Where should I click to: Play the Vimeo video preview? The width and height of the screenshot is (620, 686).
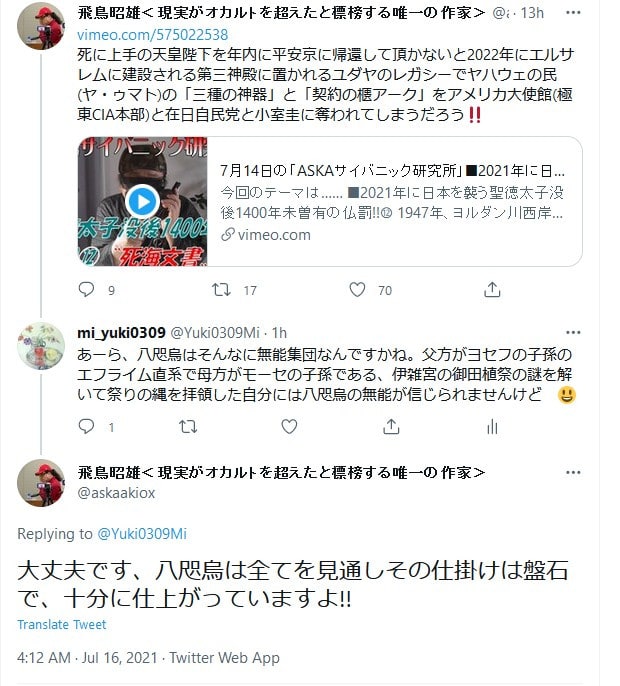[x=142, y=202]
